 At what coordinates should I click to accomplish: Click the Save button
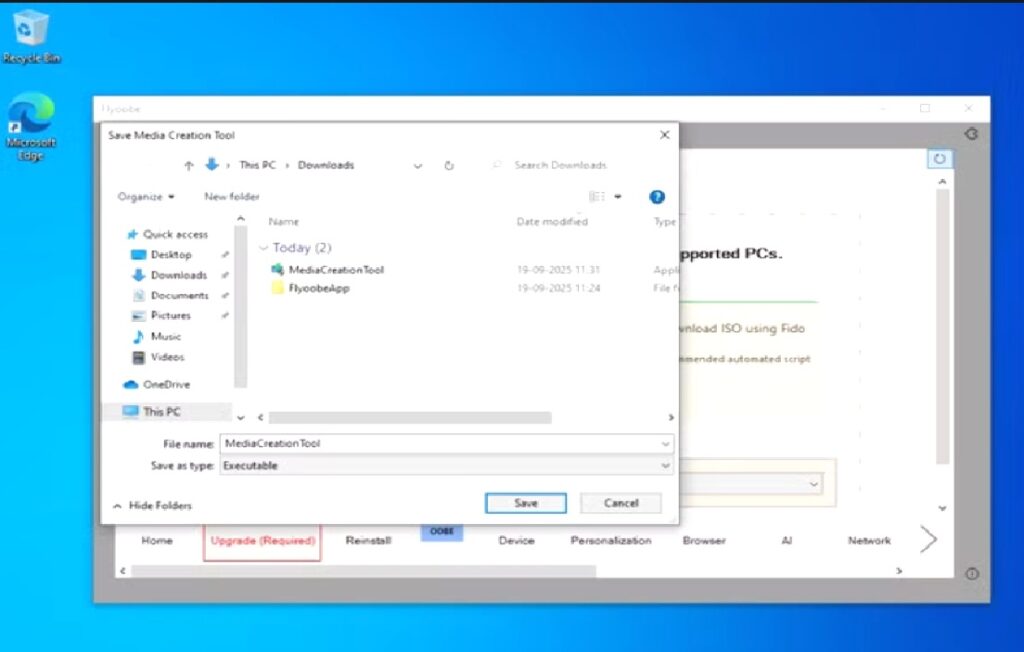[525, 503]
